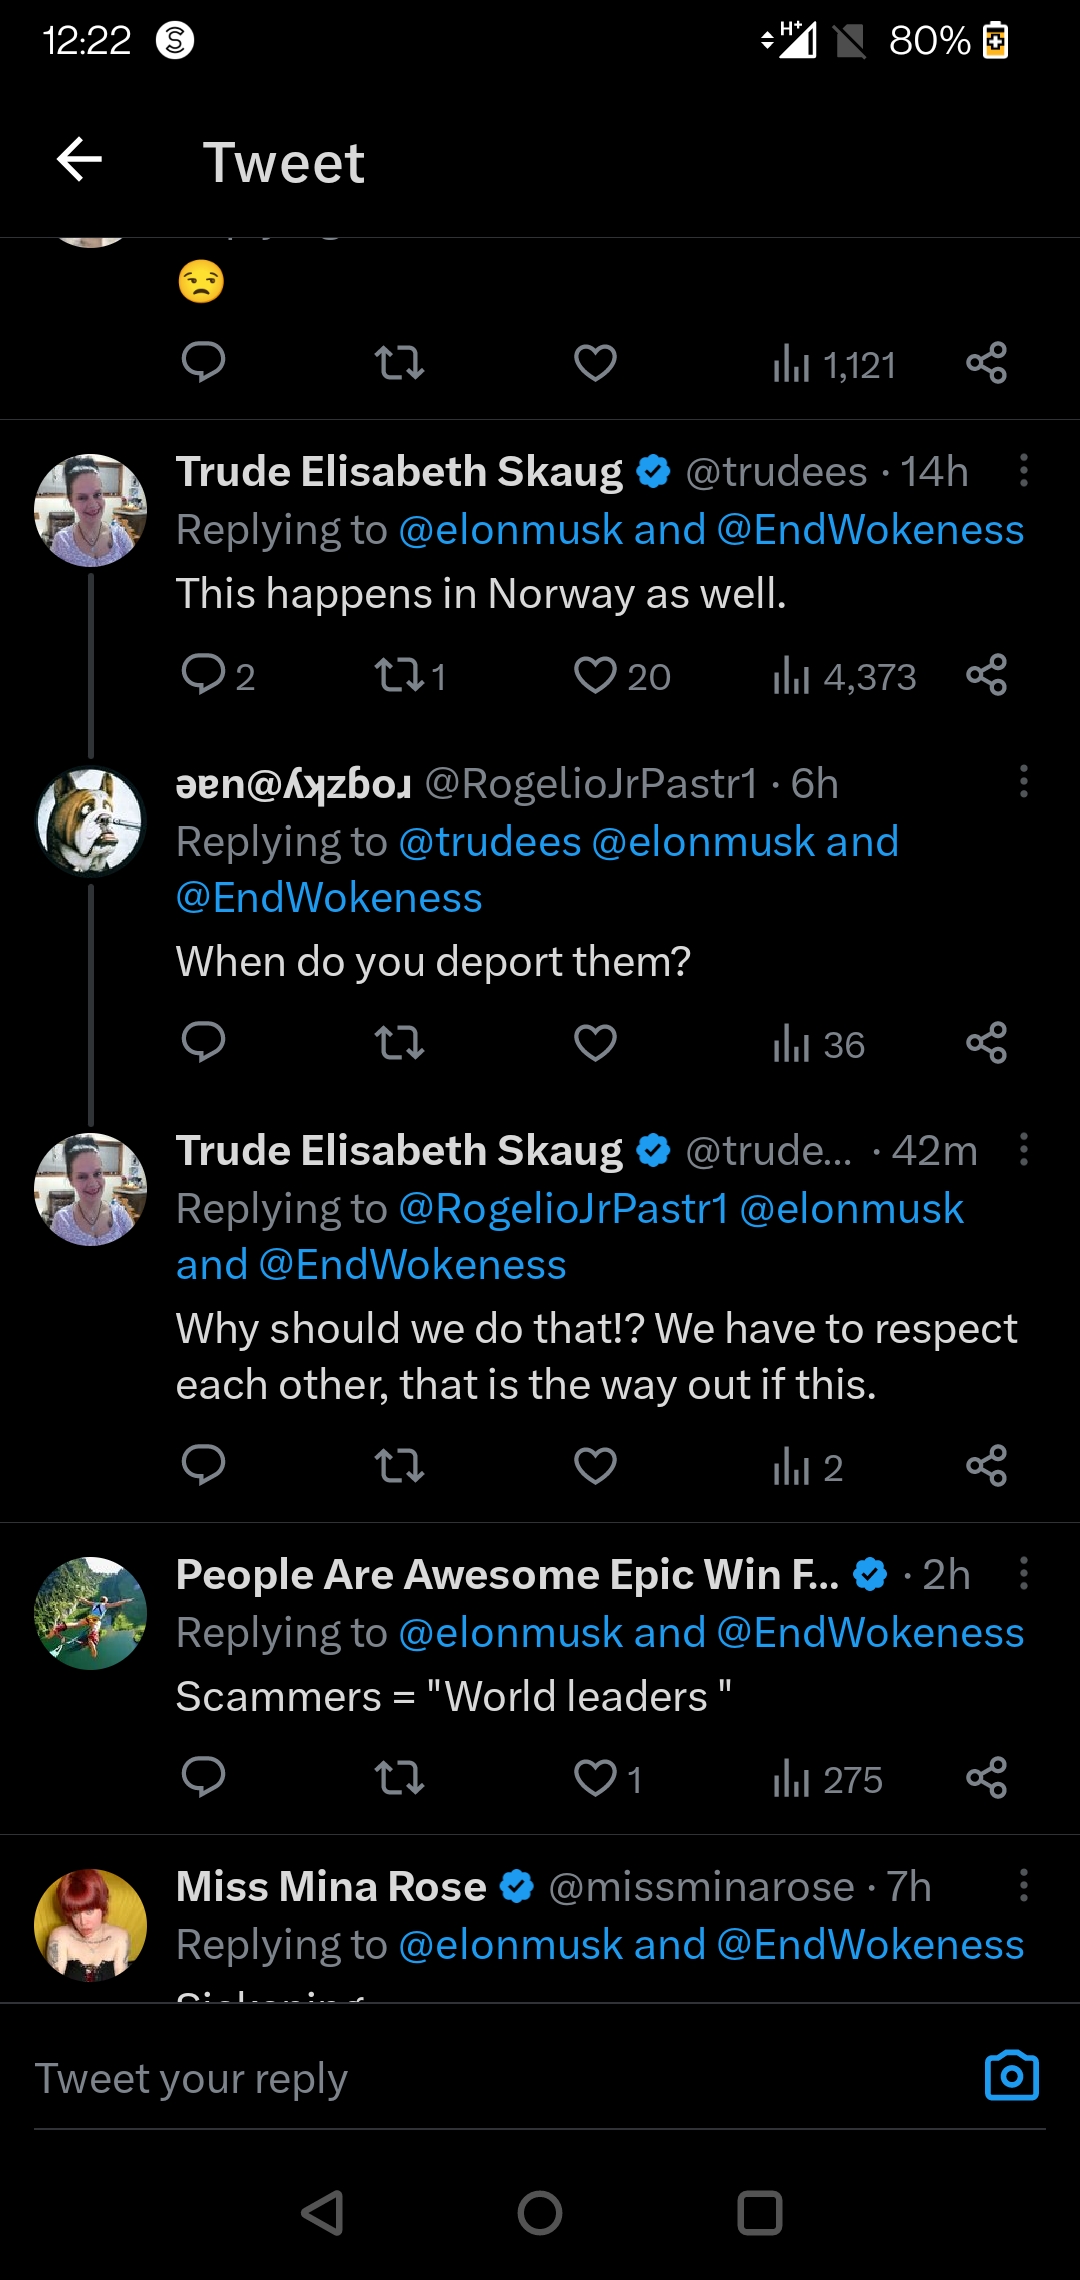Reply to 'Why should we do that' tweet
This screenshot has height=2280, width=1080.
click(x=204, y=1466)
